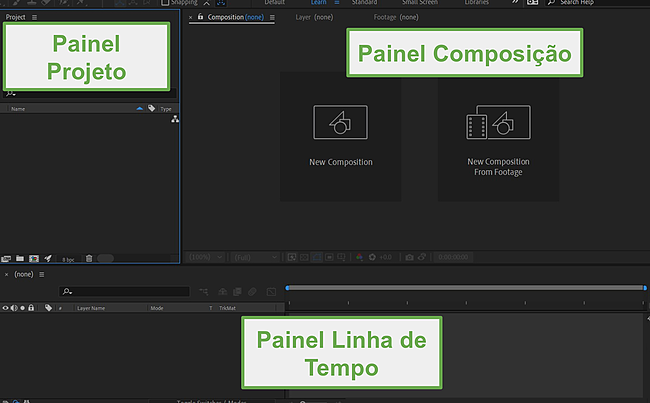Viewport: 650px width, 403px height.
Task: Select the Composition (none) tab
Action: (235, 17)
